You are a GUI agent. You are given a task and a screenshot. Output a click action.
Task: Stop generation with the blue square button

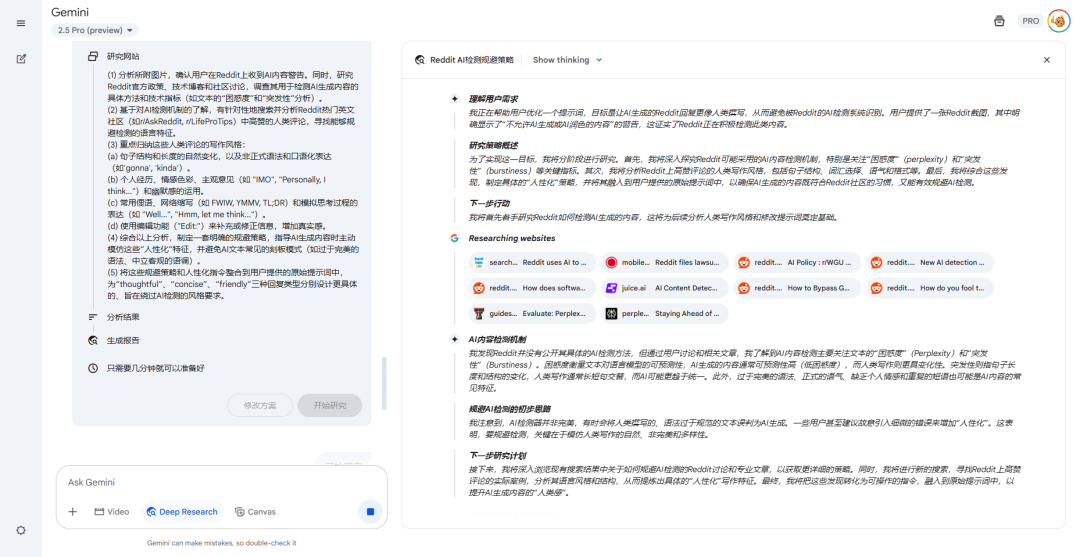370,512
